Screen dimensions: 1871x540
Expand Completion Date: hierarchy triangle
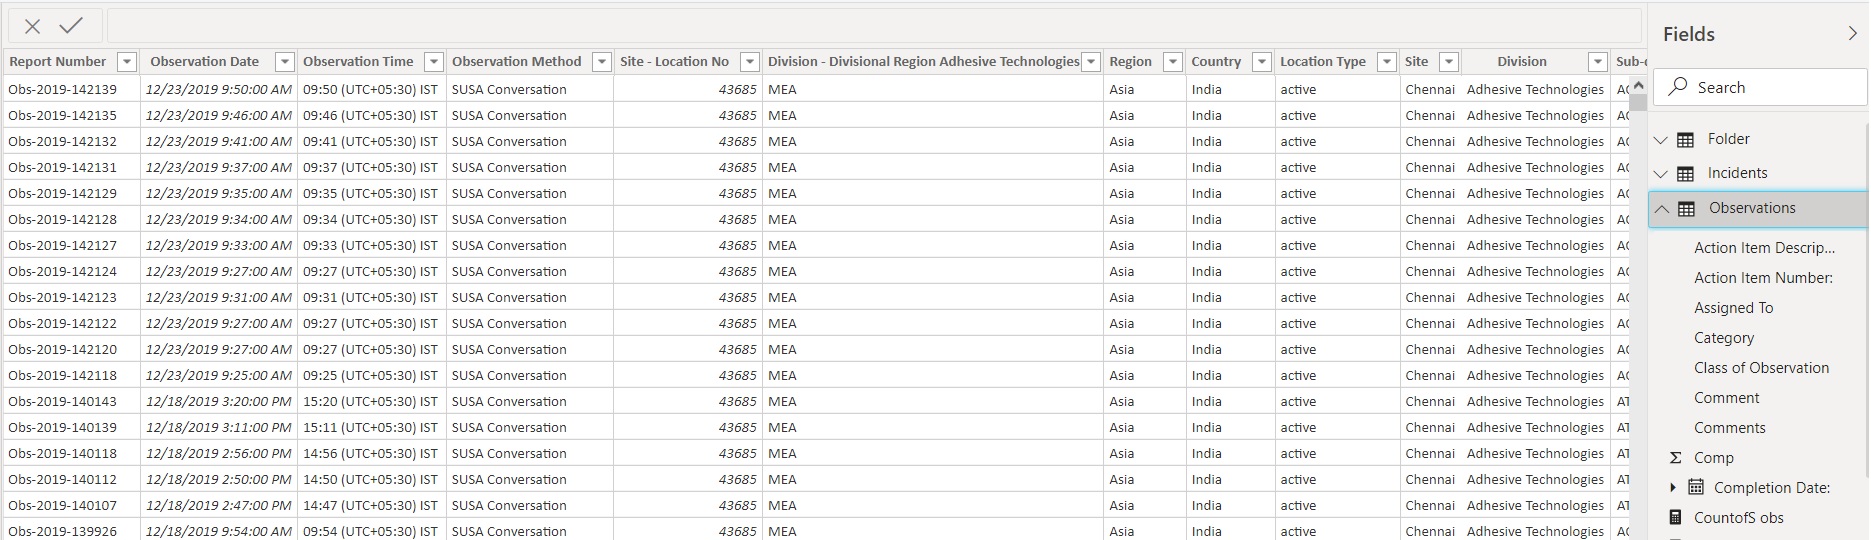pos(1673,487)
